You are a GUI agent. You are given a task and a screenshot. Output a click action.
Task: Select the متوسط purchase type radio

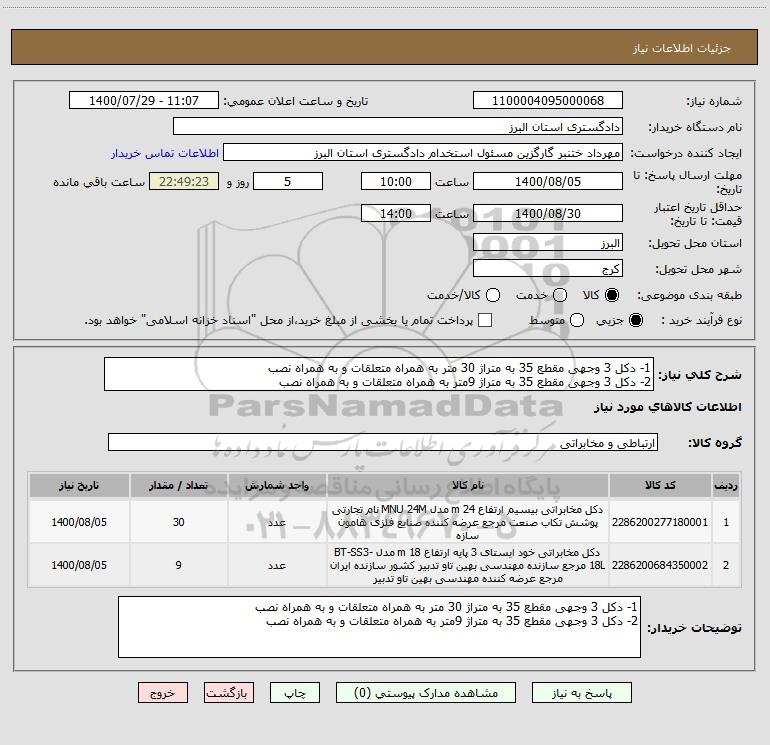577,320
